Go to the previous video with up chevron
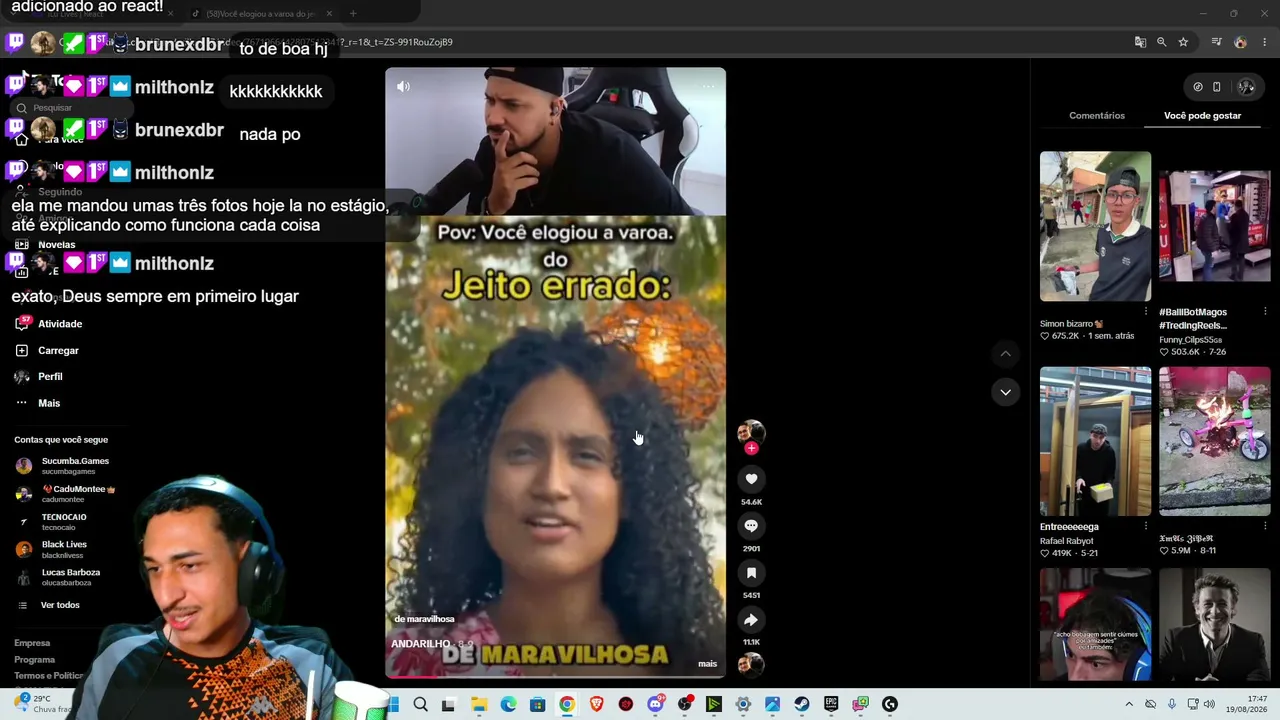The height and width of the screenshot is (720, 1280). pyautogui.click(x=1005, y=354)
